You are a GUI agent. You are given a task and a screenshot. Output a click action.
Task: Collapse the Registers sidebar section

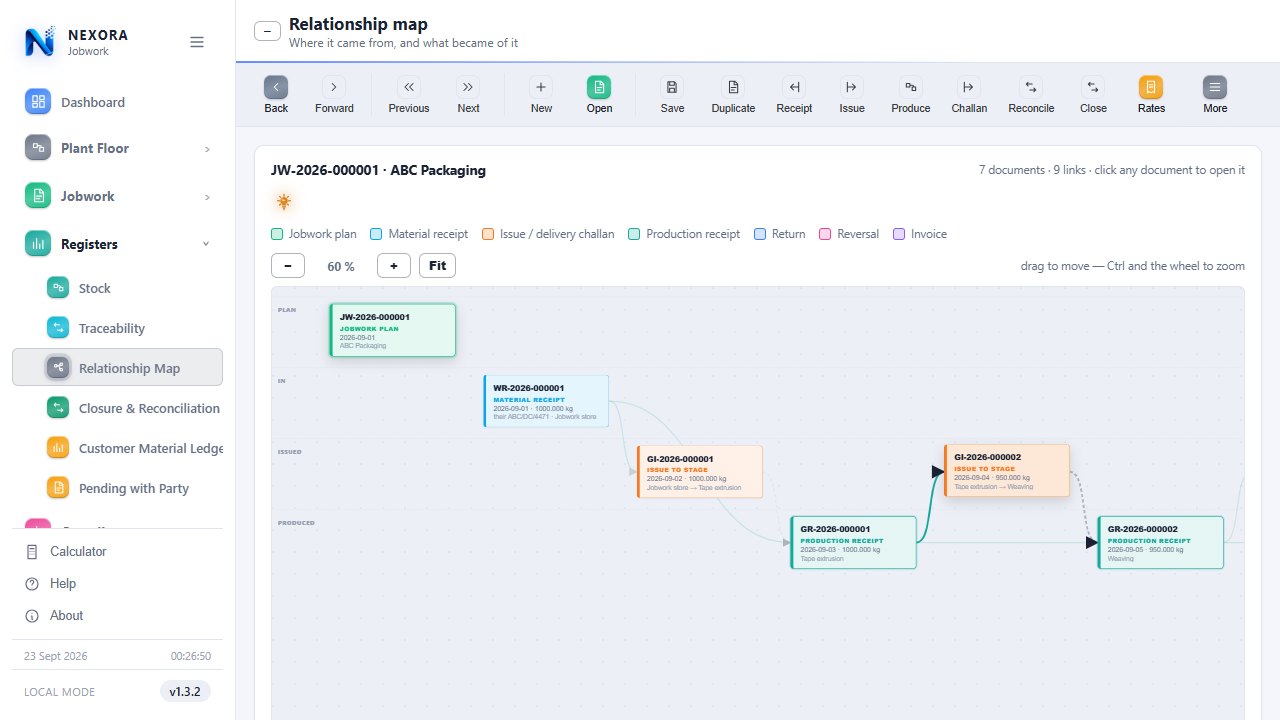click(118, 244)
